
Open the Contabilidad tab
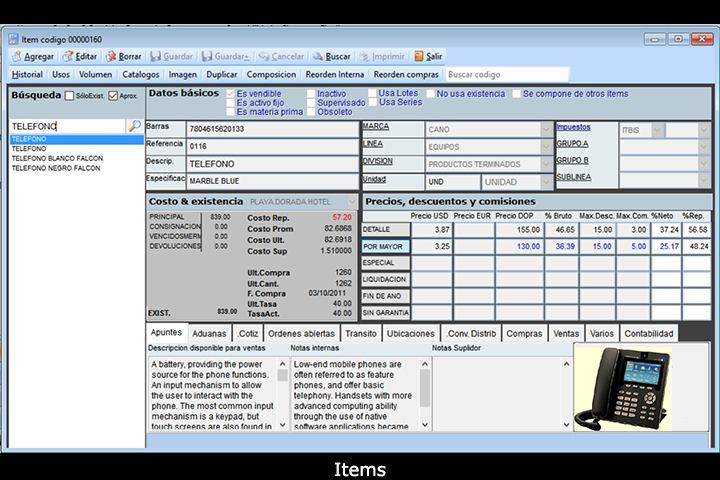pyautogui.click(x=649, y=333)
